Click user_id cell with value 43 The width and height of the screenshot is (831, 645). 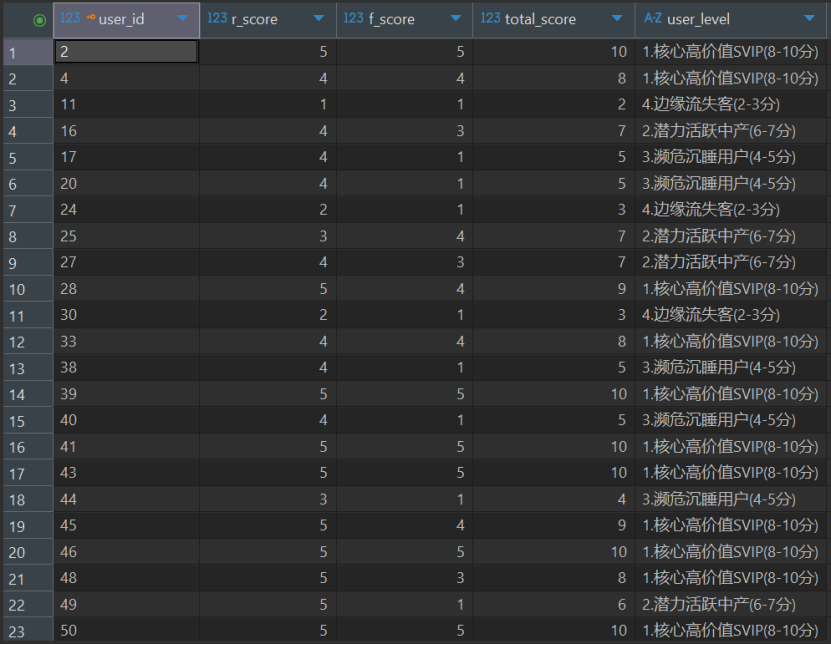[x=126, y=473]
